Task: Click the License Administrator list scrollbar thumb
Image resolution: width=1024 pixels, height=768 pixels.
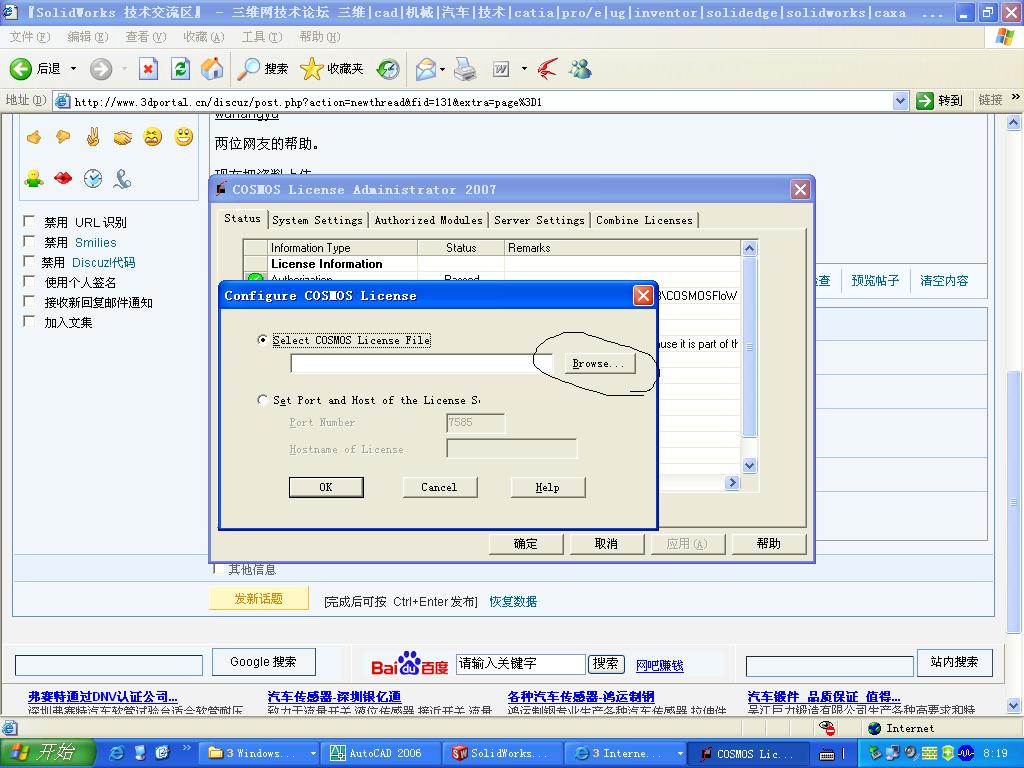Action: tap(750, 347)
